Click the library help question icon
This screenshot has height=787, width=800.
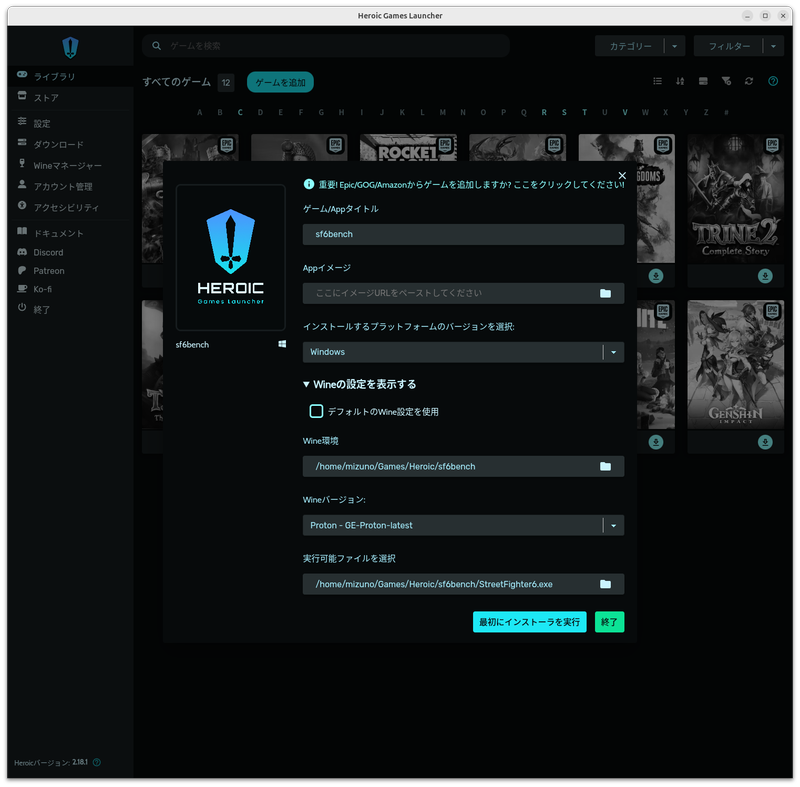coord(773,81)
